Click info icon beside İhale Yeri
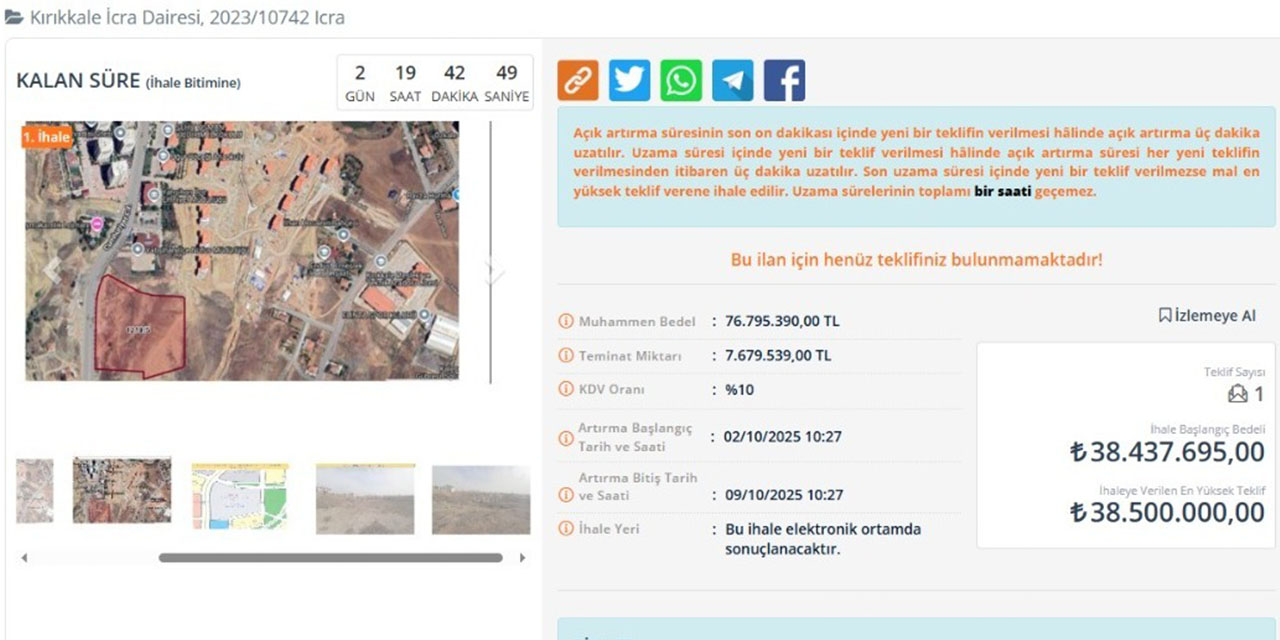1280x640 pixels. tap(566, 529)
